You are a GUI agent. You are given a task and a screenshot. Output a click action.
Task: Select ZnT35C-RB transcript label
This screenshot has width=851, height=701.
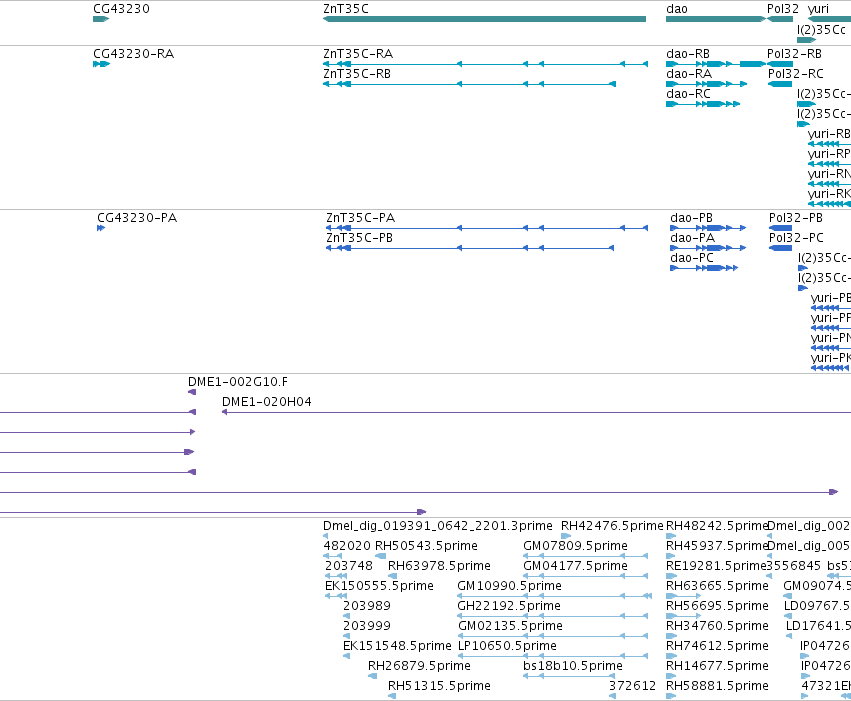(357, 74)
